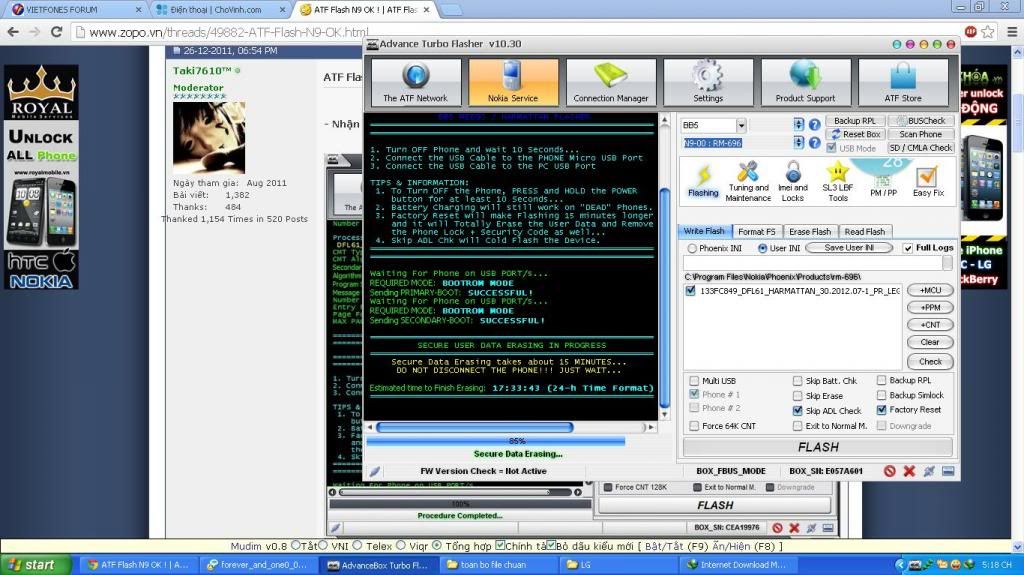The height and width of the screenshot is (575, 1024).
Task: Open Easy Fix checkmark icon
Action: tap(928, 182)
